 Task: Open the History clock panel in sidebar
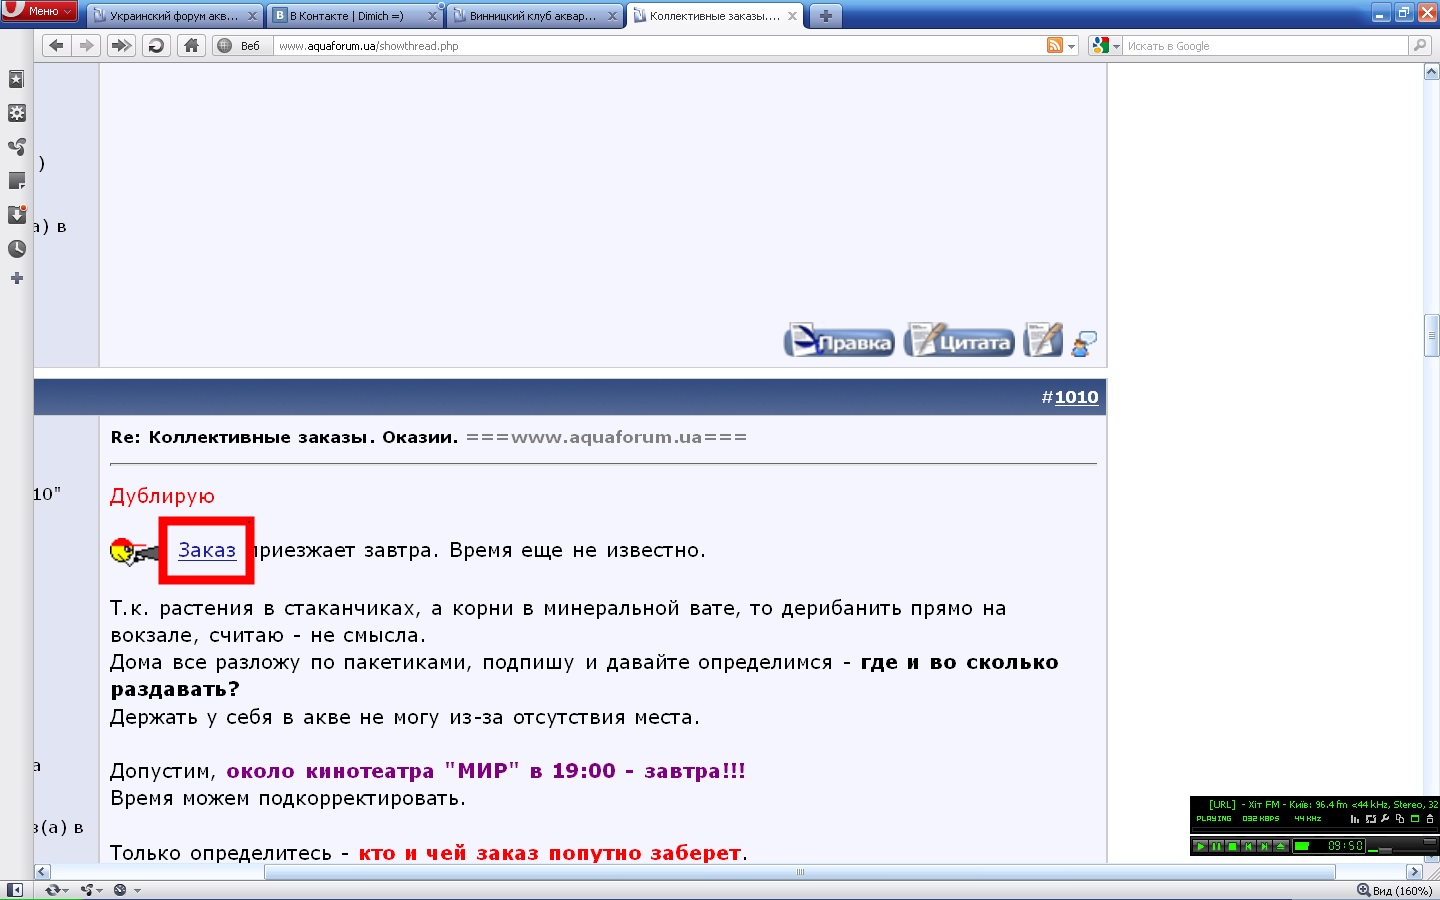pyautogui.click(x=16, y=248)
